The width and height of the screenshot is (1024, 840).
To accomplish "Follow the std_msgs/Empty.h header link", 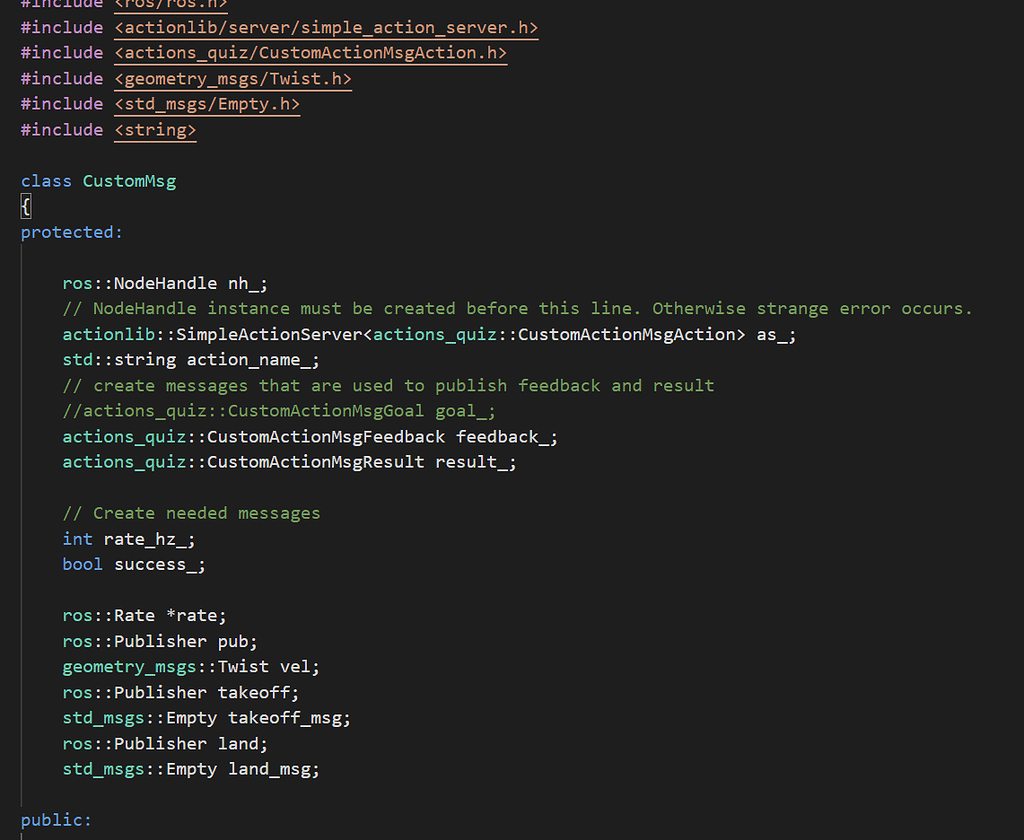I will click(206, 104).
